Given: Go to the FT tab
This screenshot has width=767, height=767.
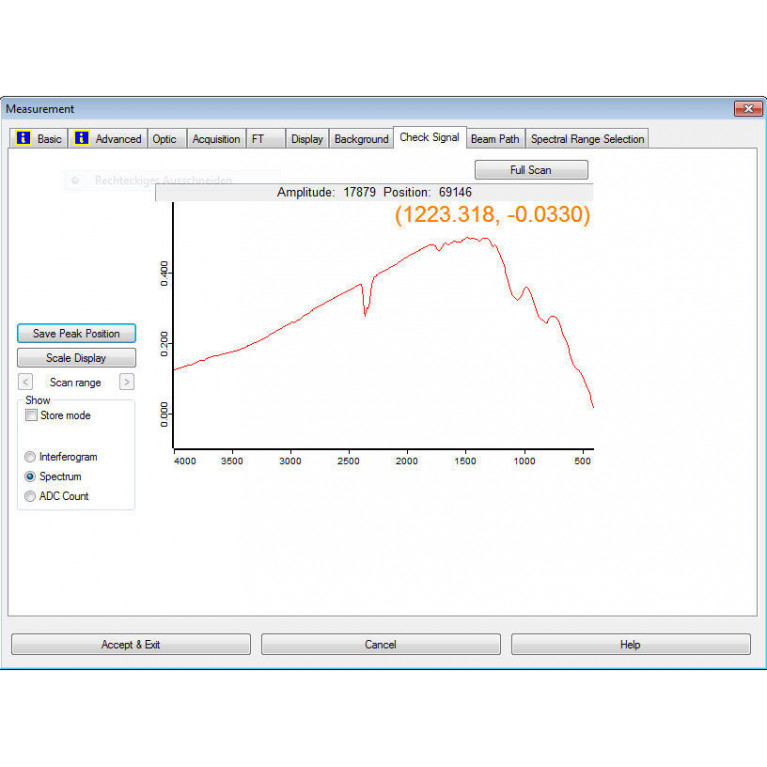Looking at the screenshot, I should coord(259,139).
